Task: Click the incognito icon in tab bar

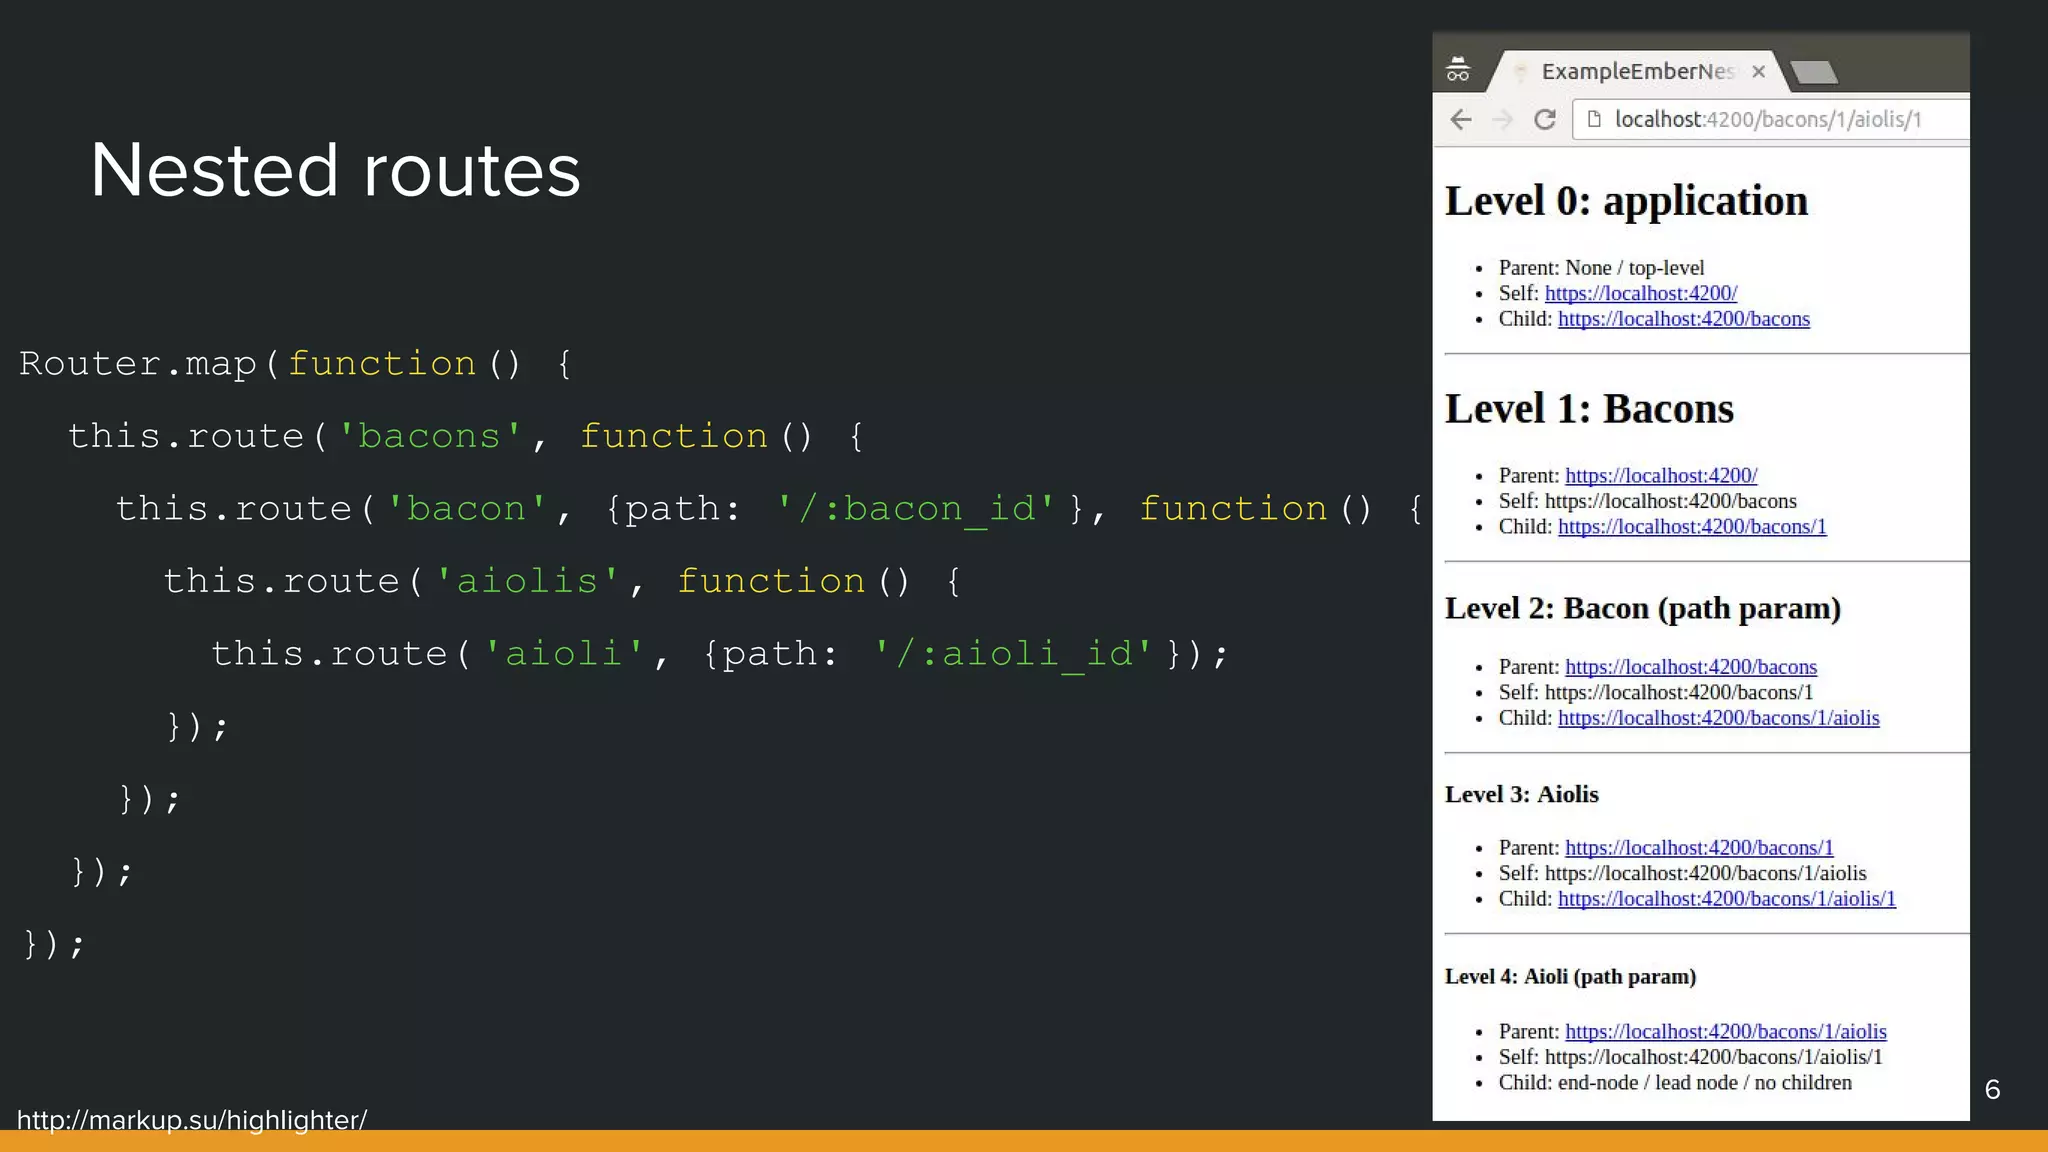Action: tap(1458, 70)
